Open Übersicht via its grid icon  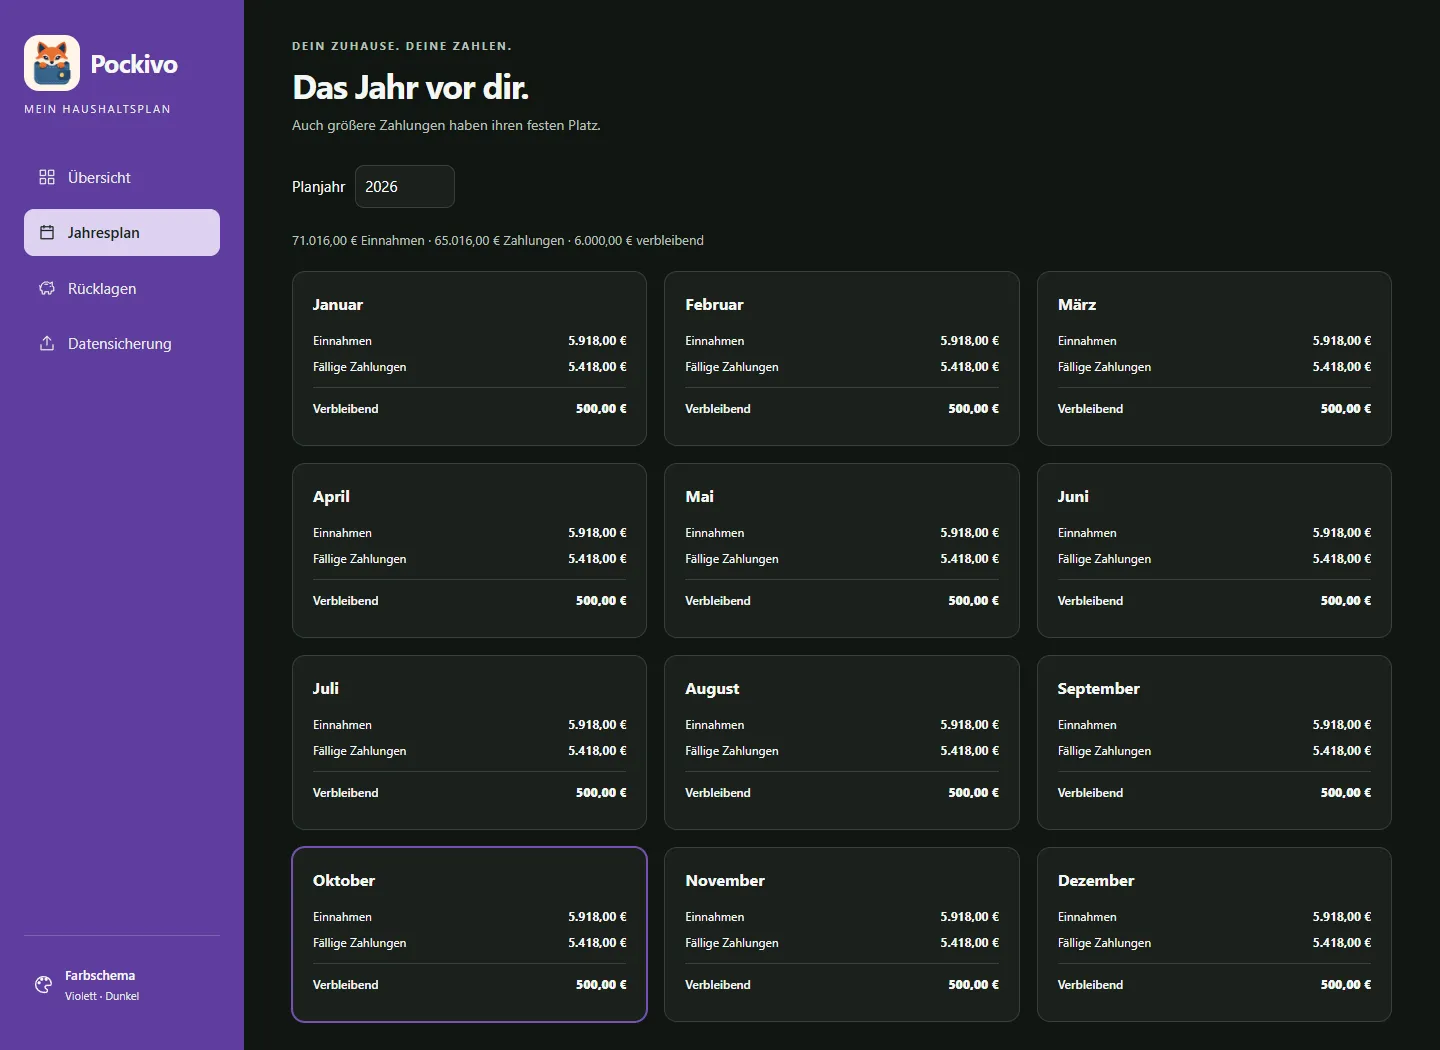tap(47, 177)
